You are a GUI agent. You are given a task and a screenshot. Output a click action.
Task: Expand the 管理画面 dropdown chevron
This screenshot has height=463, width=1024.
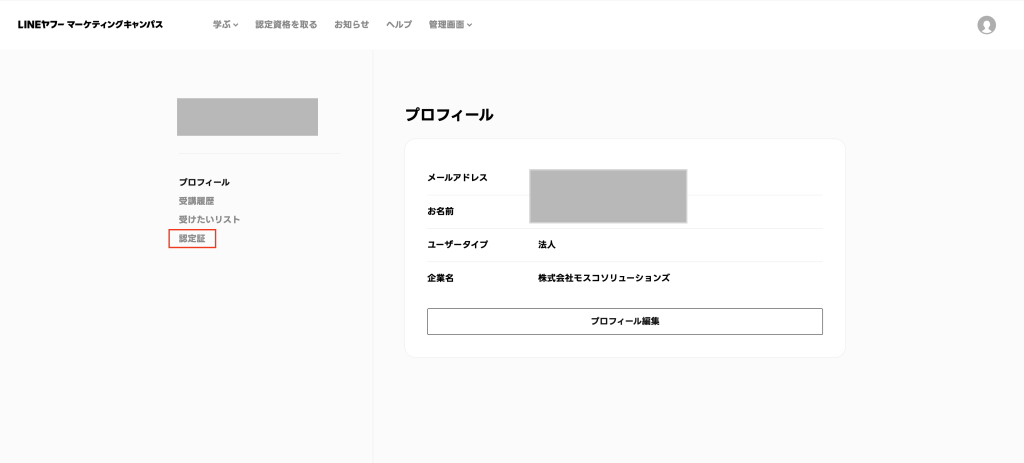tap(469, 25)
